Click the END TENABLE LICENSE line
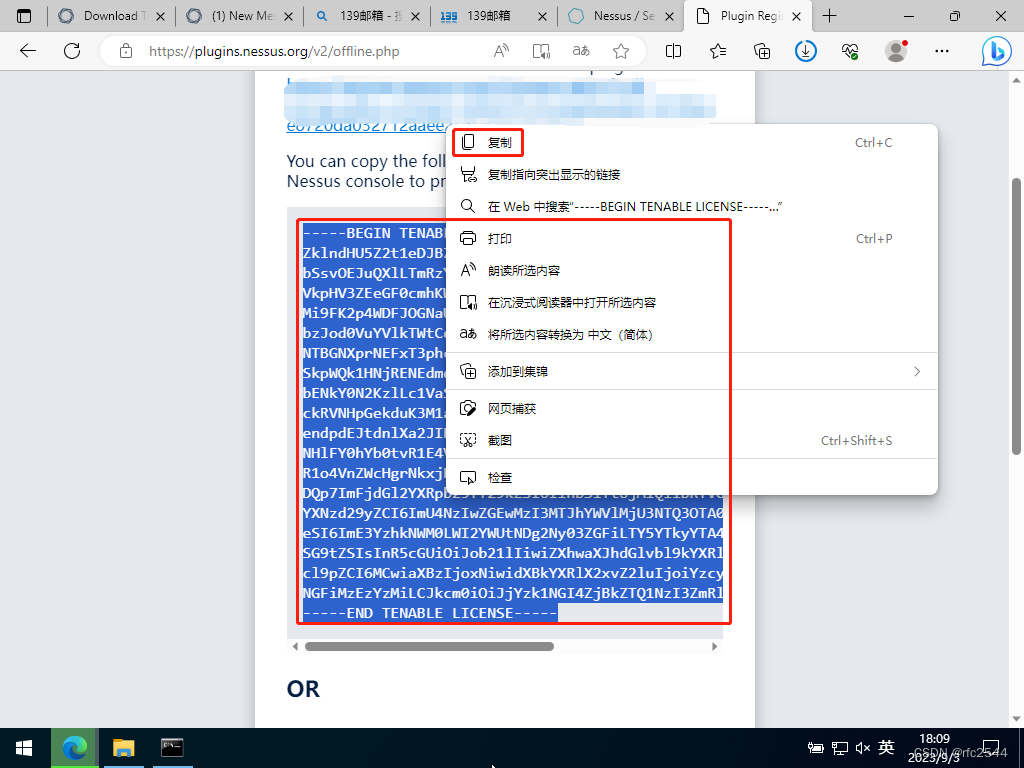Screen dimensions: 1024x768 (430, 613)
